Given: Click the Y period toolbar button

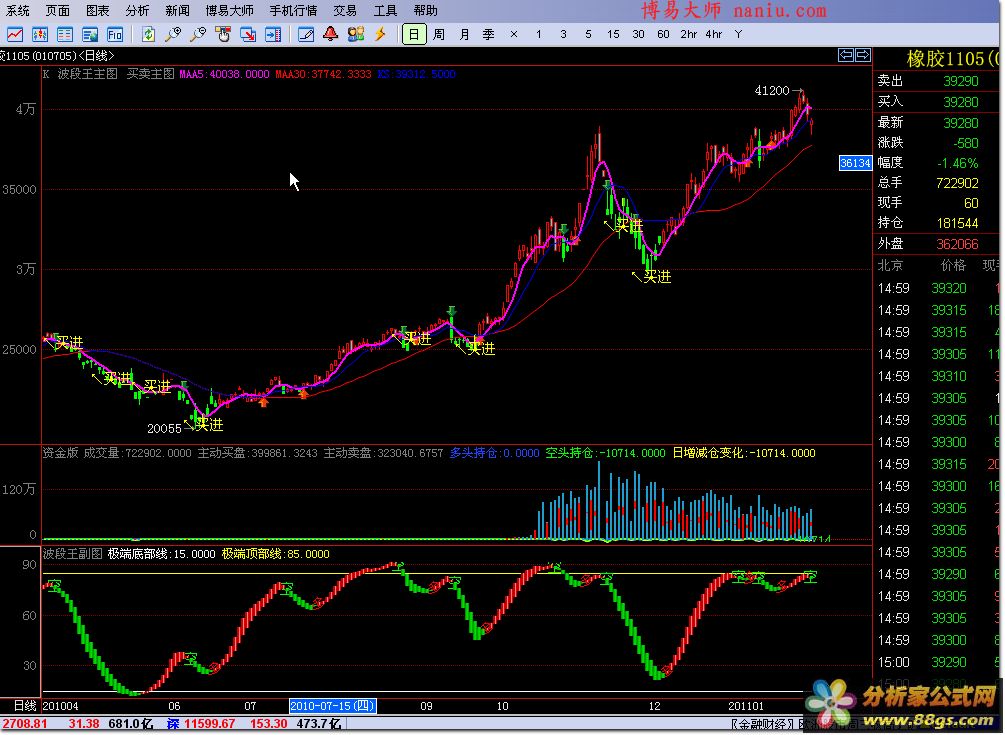Looking at the screenshot, I should click(x=738, y=35).
